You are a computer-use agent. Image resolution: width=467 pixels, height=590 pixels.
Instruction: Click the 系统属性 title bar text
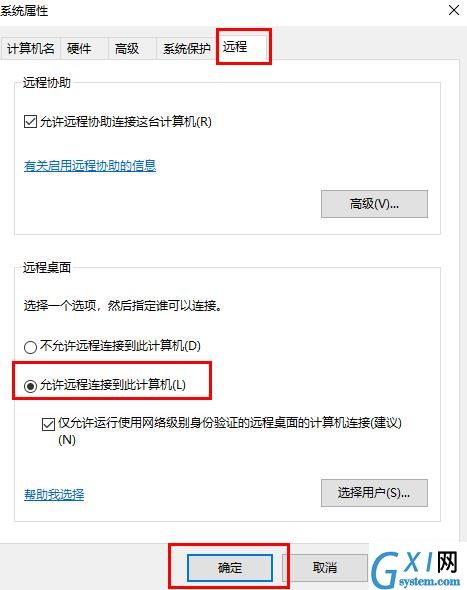(24, 11)
